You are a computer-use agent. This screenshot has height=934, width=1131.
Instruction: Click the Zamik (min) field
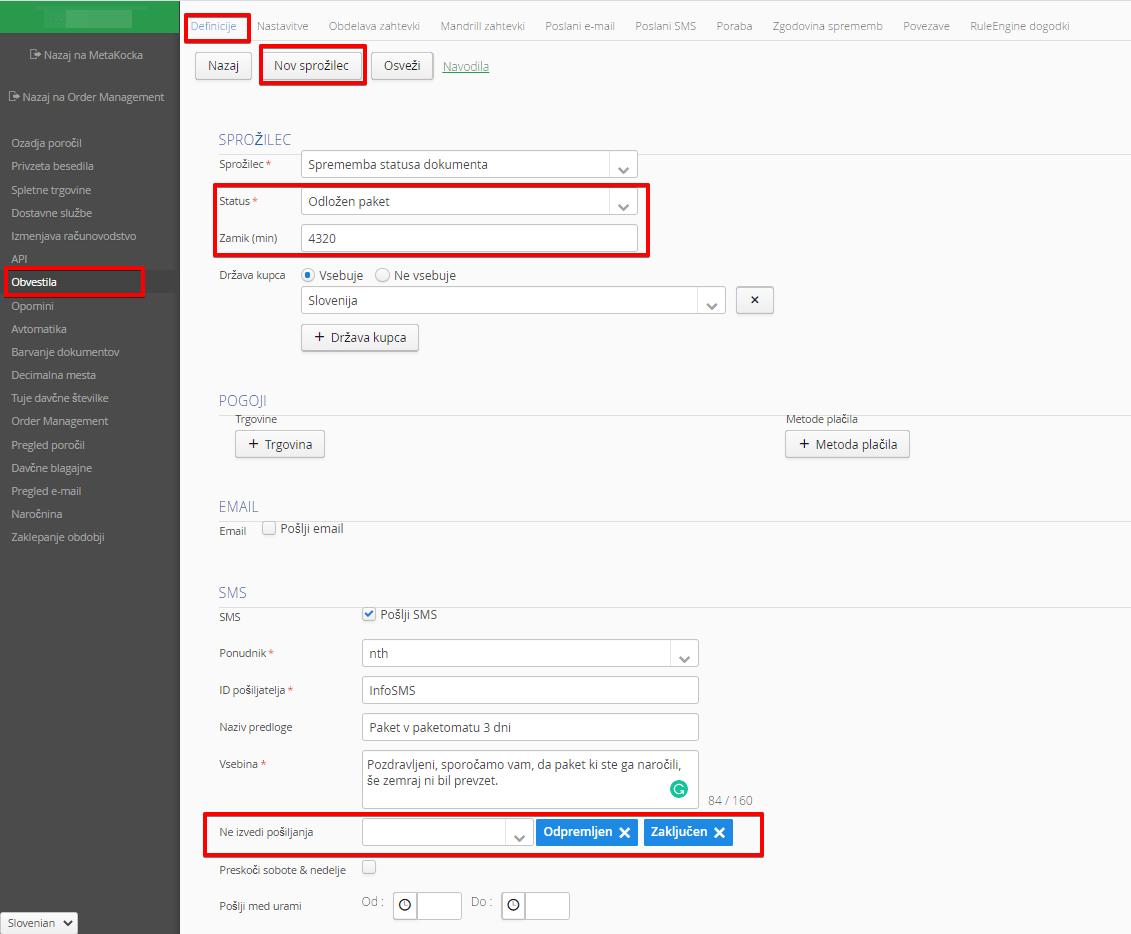pos(469,238)
